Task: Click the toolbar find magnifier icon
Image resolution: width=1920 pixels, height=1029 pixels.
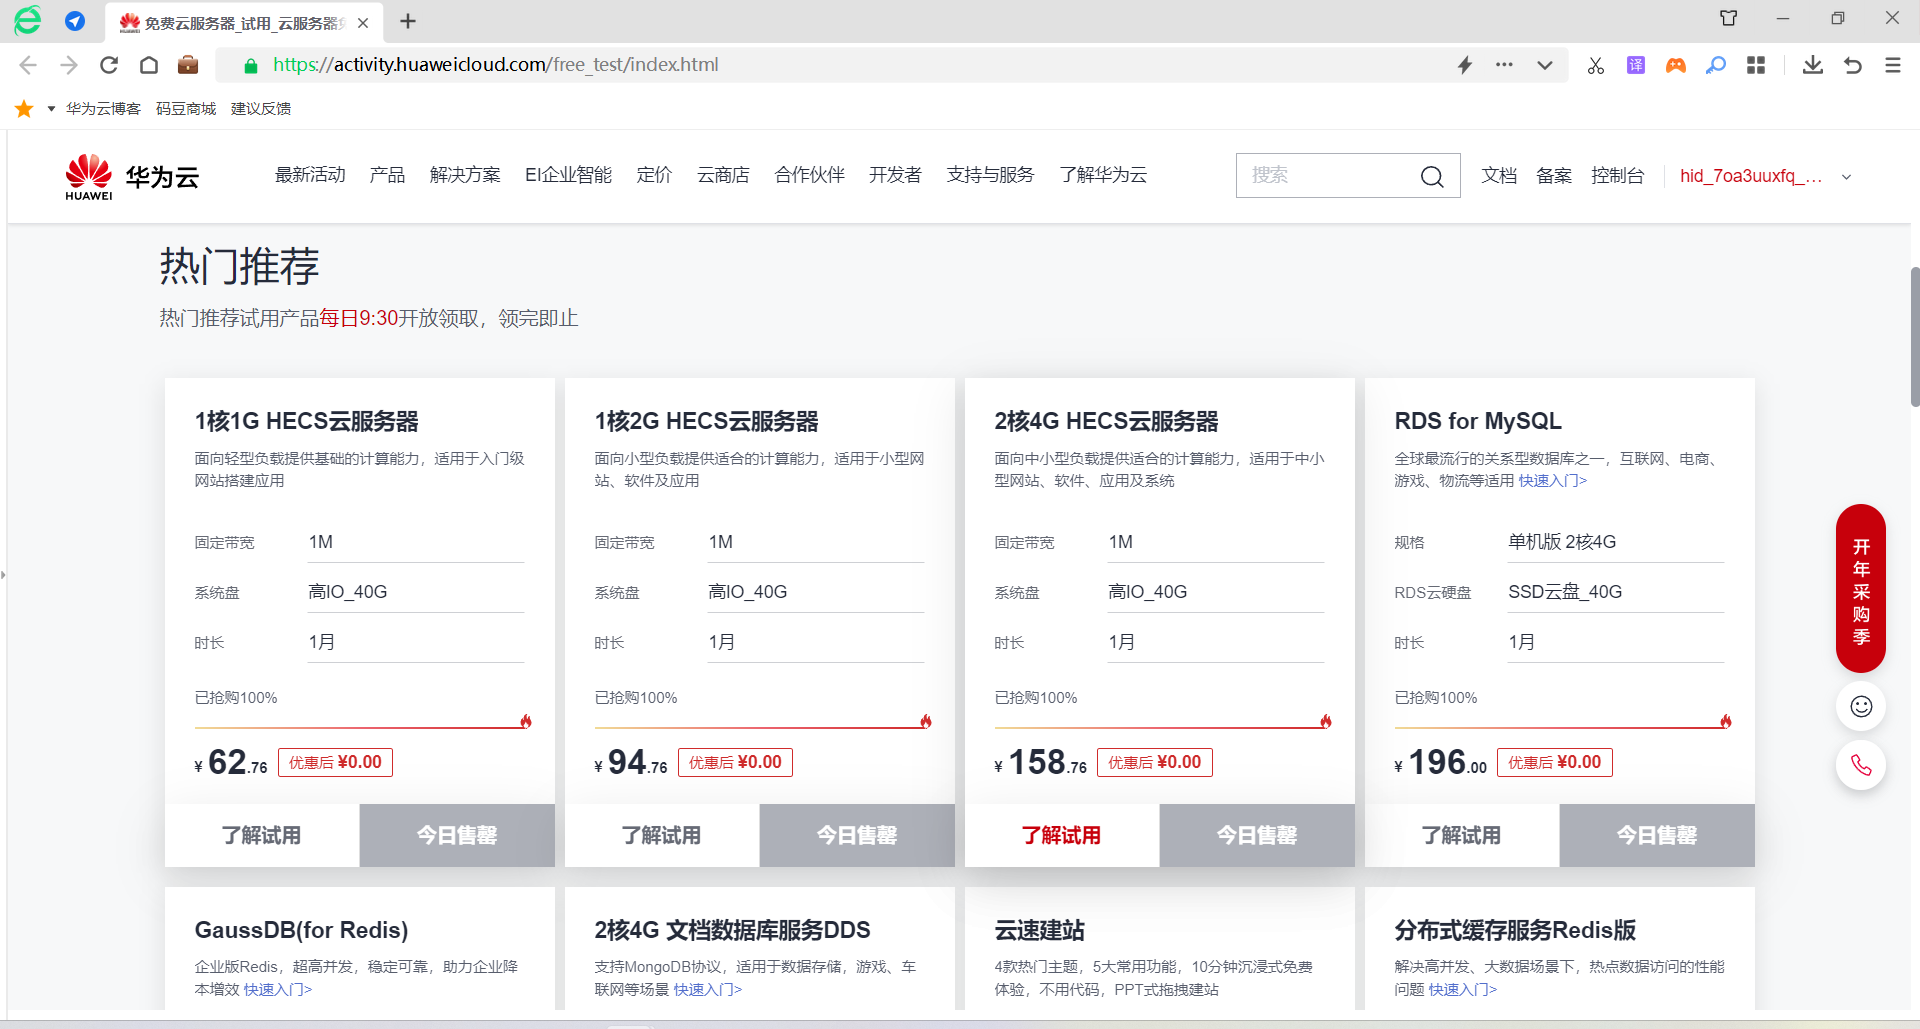Action: (x=1716, y=65)
